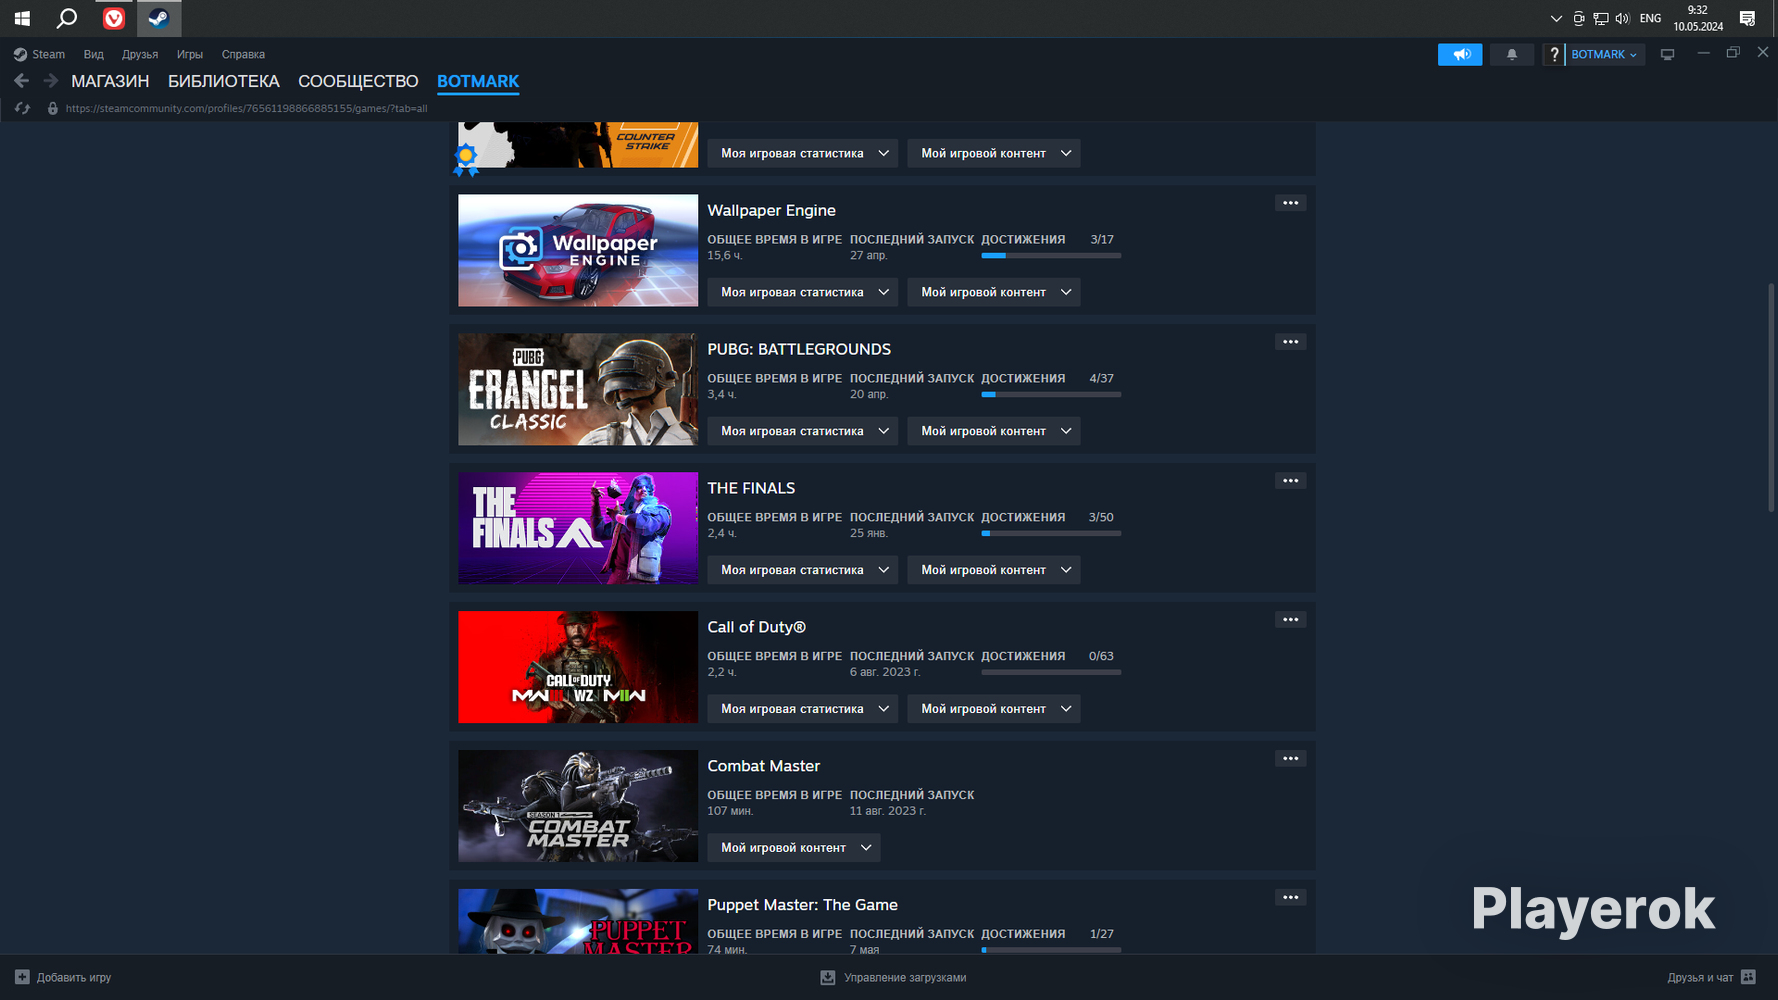The image size is (1778, 1000).
Task: Go forward using the navigation arrow
Action: coord(50,81)
